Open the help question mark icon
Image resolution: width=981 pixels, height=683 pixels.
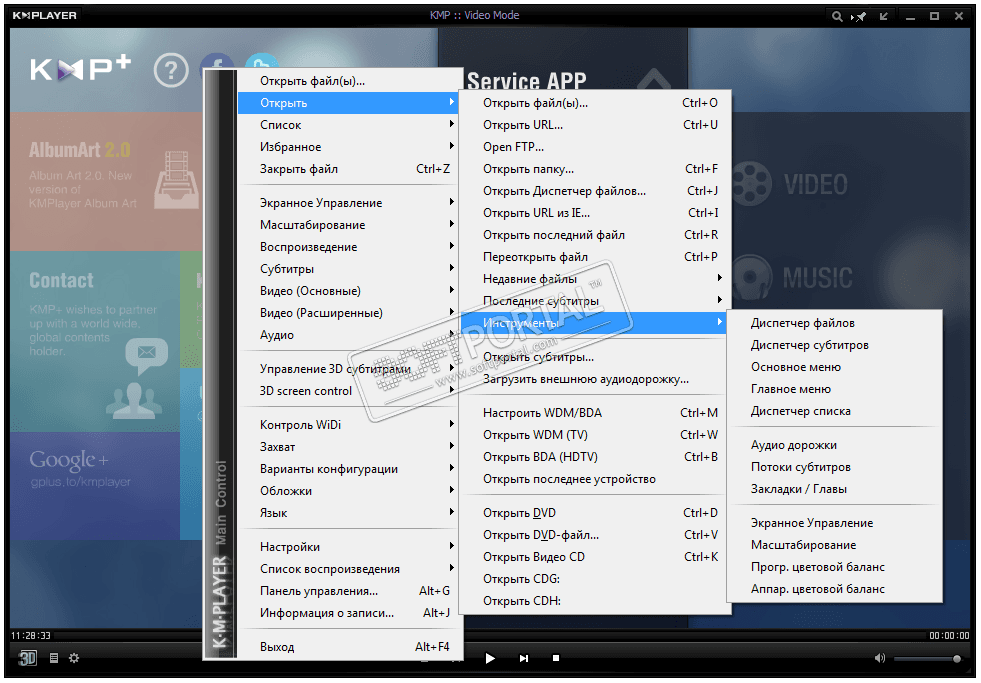click(x=171, y=70)
